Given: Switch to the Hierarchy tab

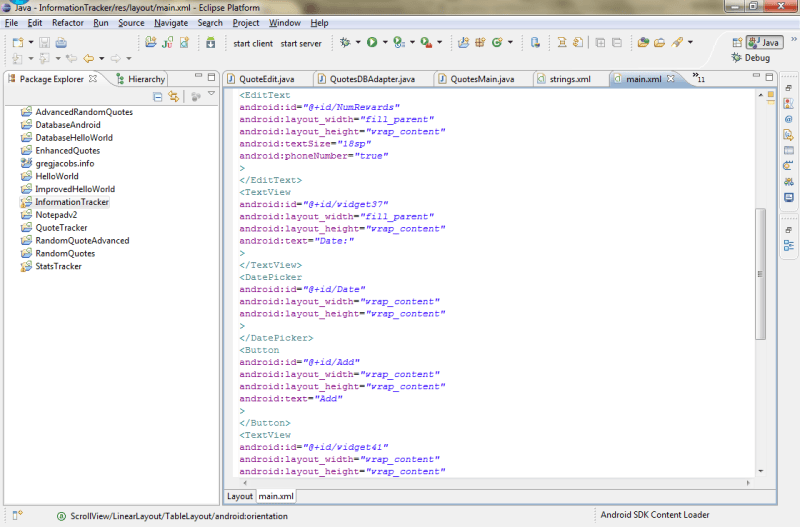Looking at the screenshot, I should click(140, 79).
